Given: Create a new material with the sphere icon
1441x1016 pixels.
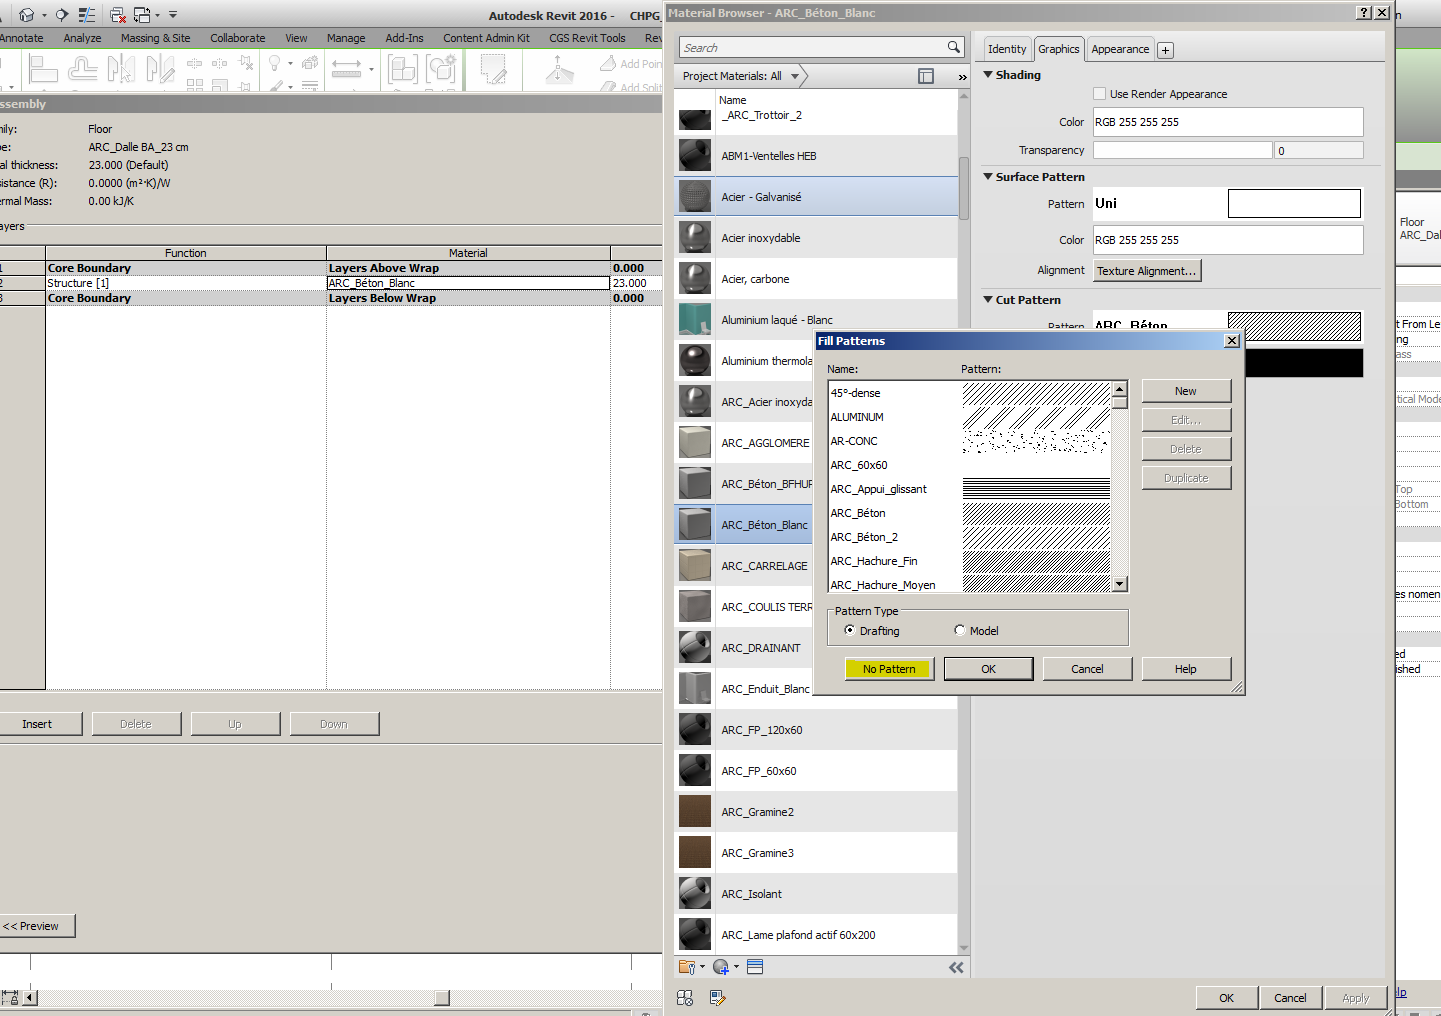Looking at the screenshot, I should pyautogui.click(x=722, y=966).
